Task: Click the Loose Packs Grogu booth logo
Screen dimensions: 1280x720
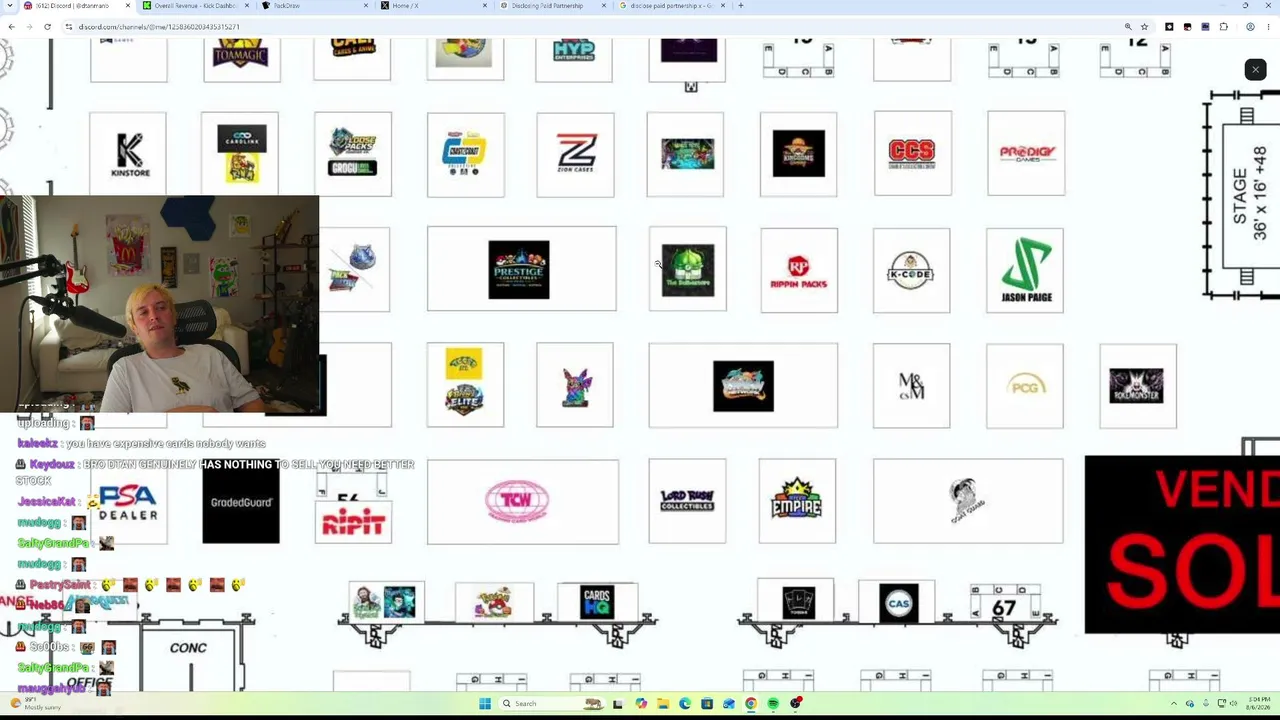Action: coord(352,153)
